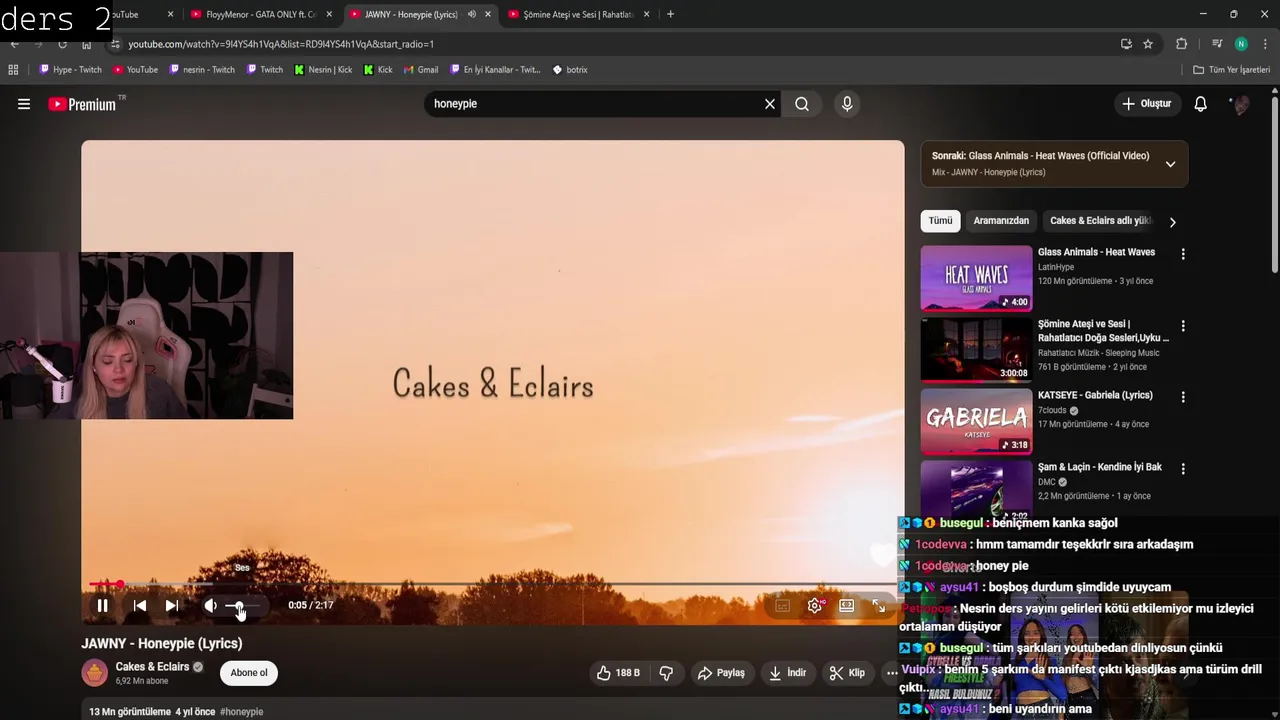1280x720 pixels.
Task: Open options menu for Şam & Laçin video
Action: [1183, 469]
